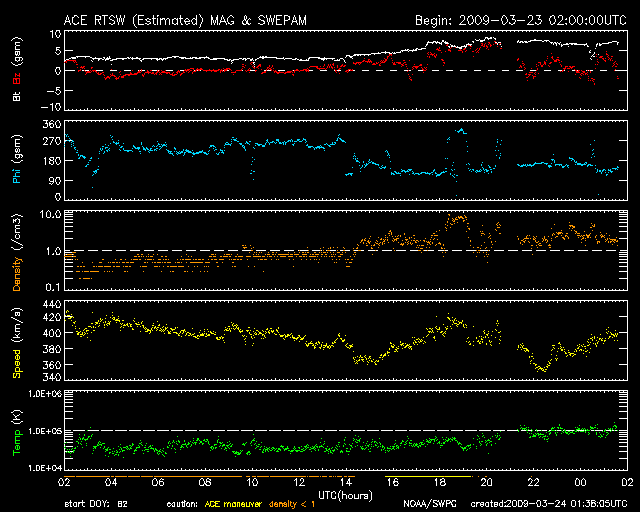Click the "20" hour tick label
Viewport: 640px width, 512px height.
click(x=487, y=482)
